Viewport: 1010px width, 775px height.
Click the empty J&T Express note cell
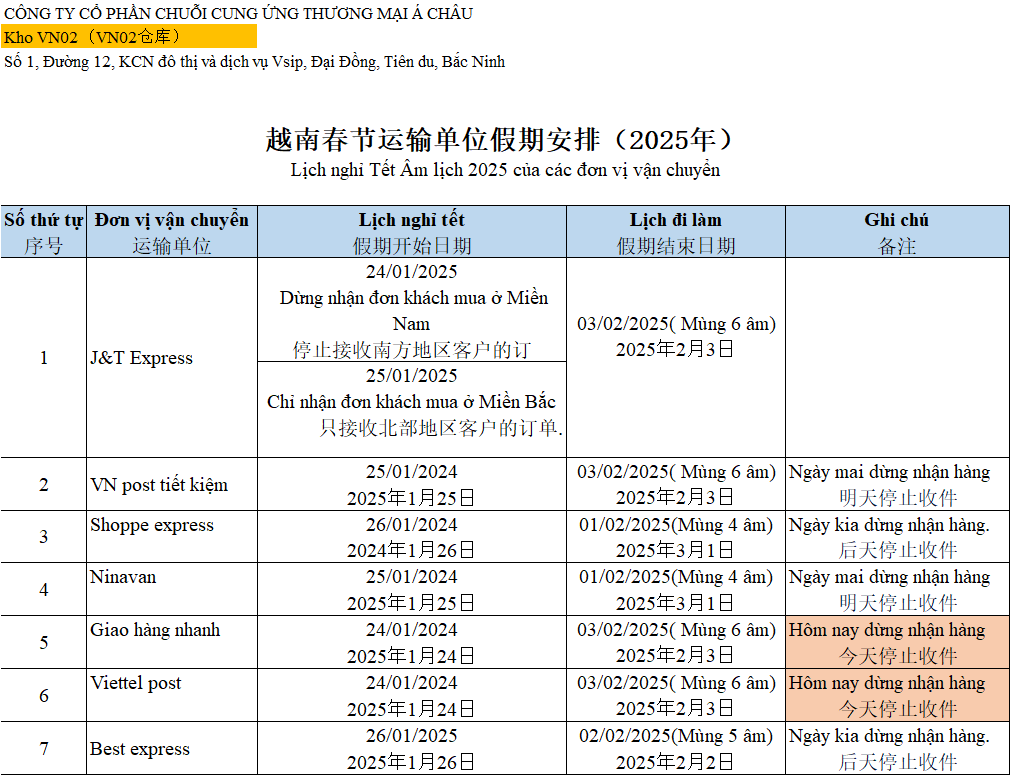pos(897,358)
